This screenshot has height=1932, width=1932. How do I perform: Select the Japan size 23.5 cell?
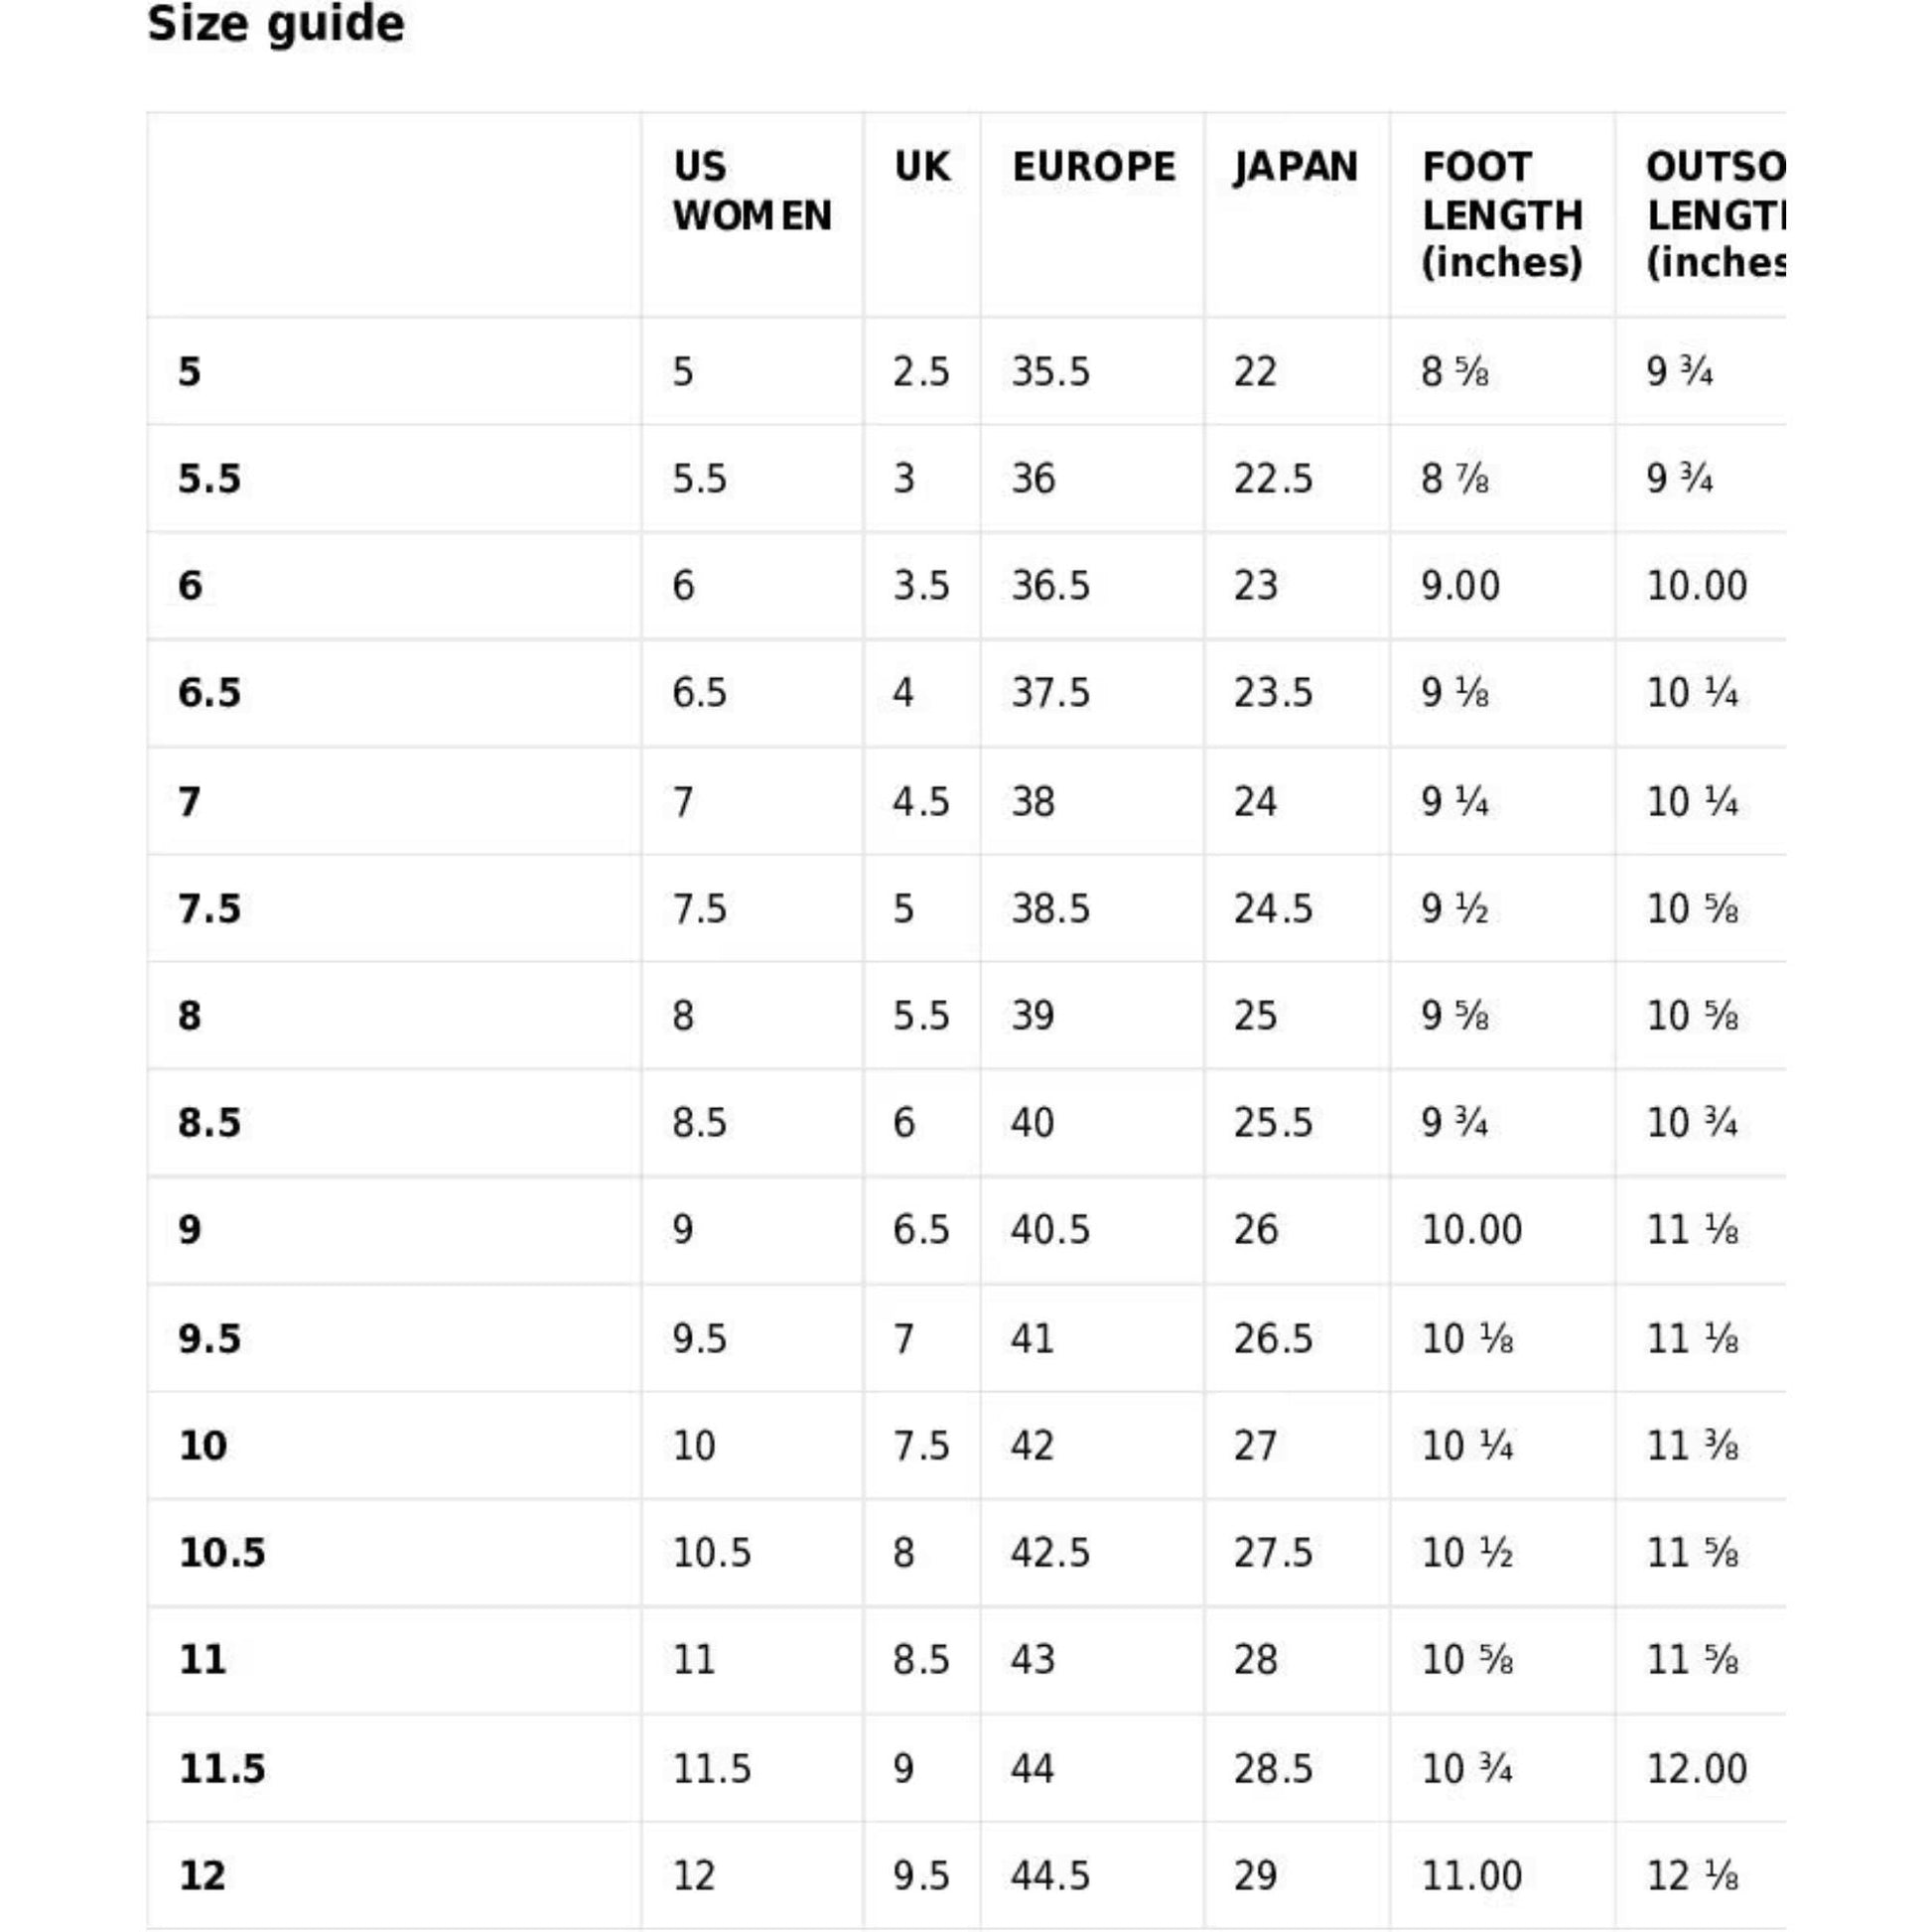(x=1272, y=693)
